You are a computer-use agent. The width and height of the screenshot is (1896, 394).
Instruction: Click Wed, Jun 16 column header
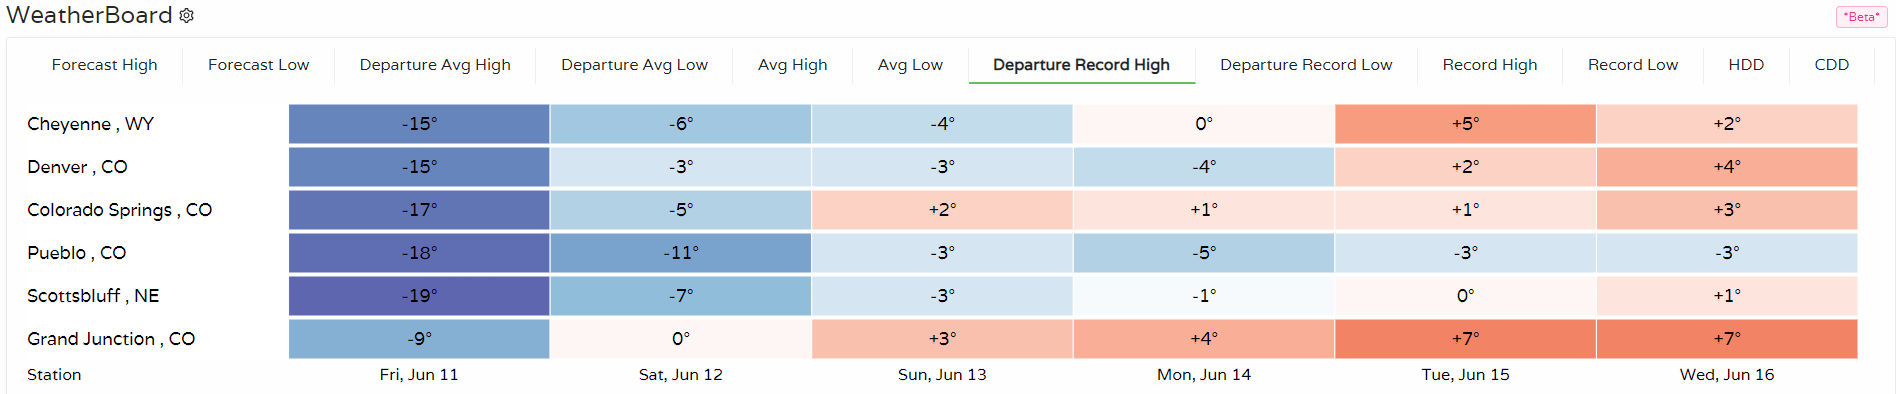coord(1727,375)
